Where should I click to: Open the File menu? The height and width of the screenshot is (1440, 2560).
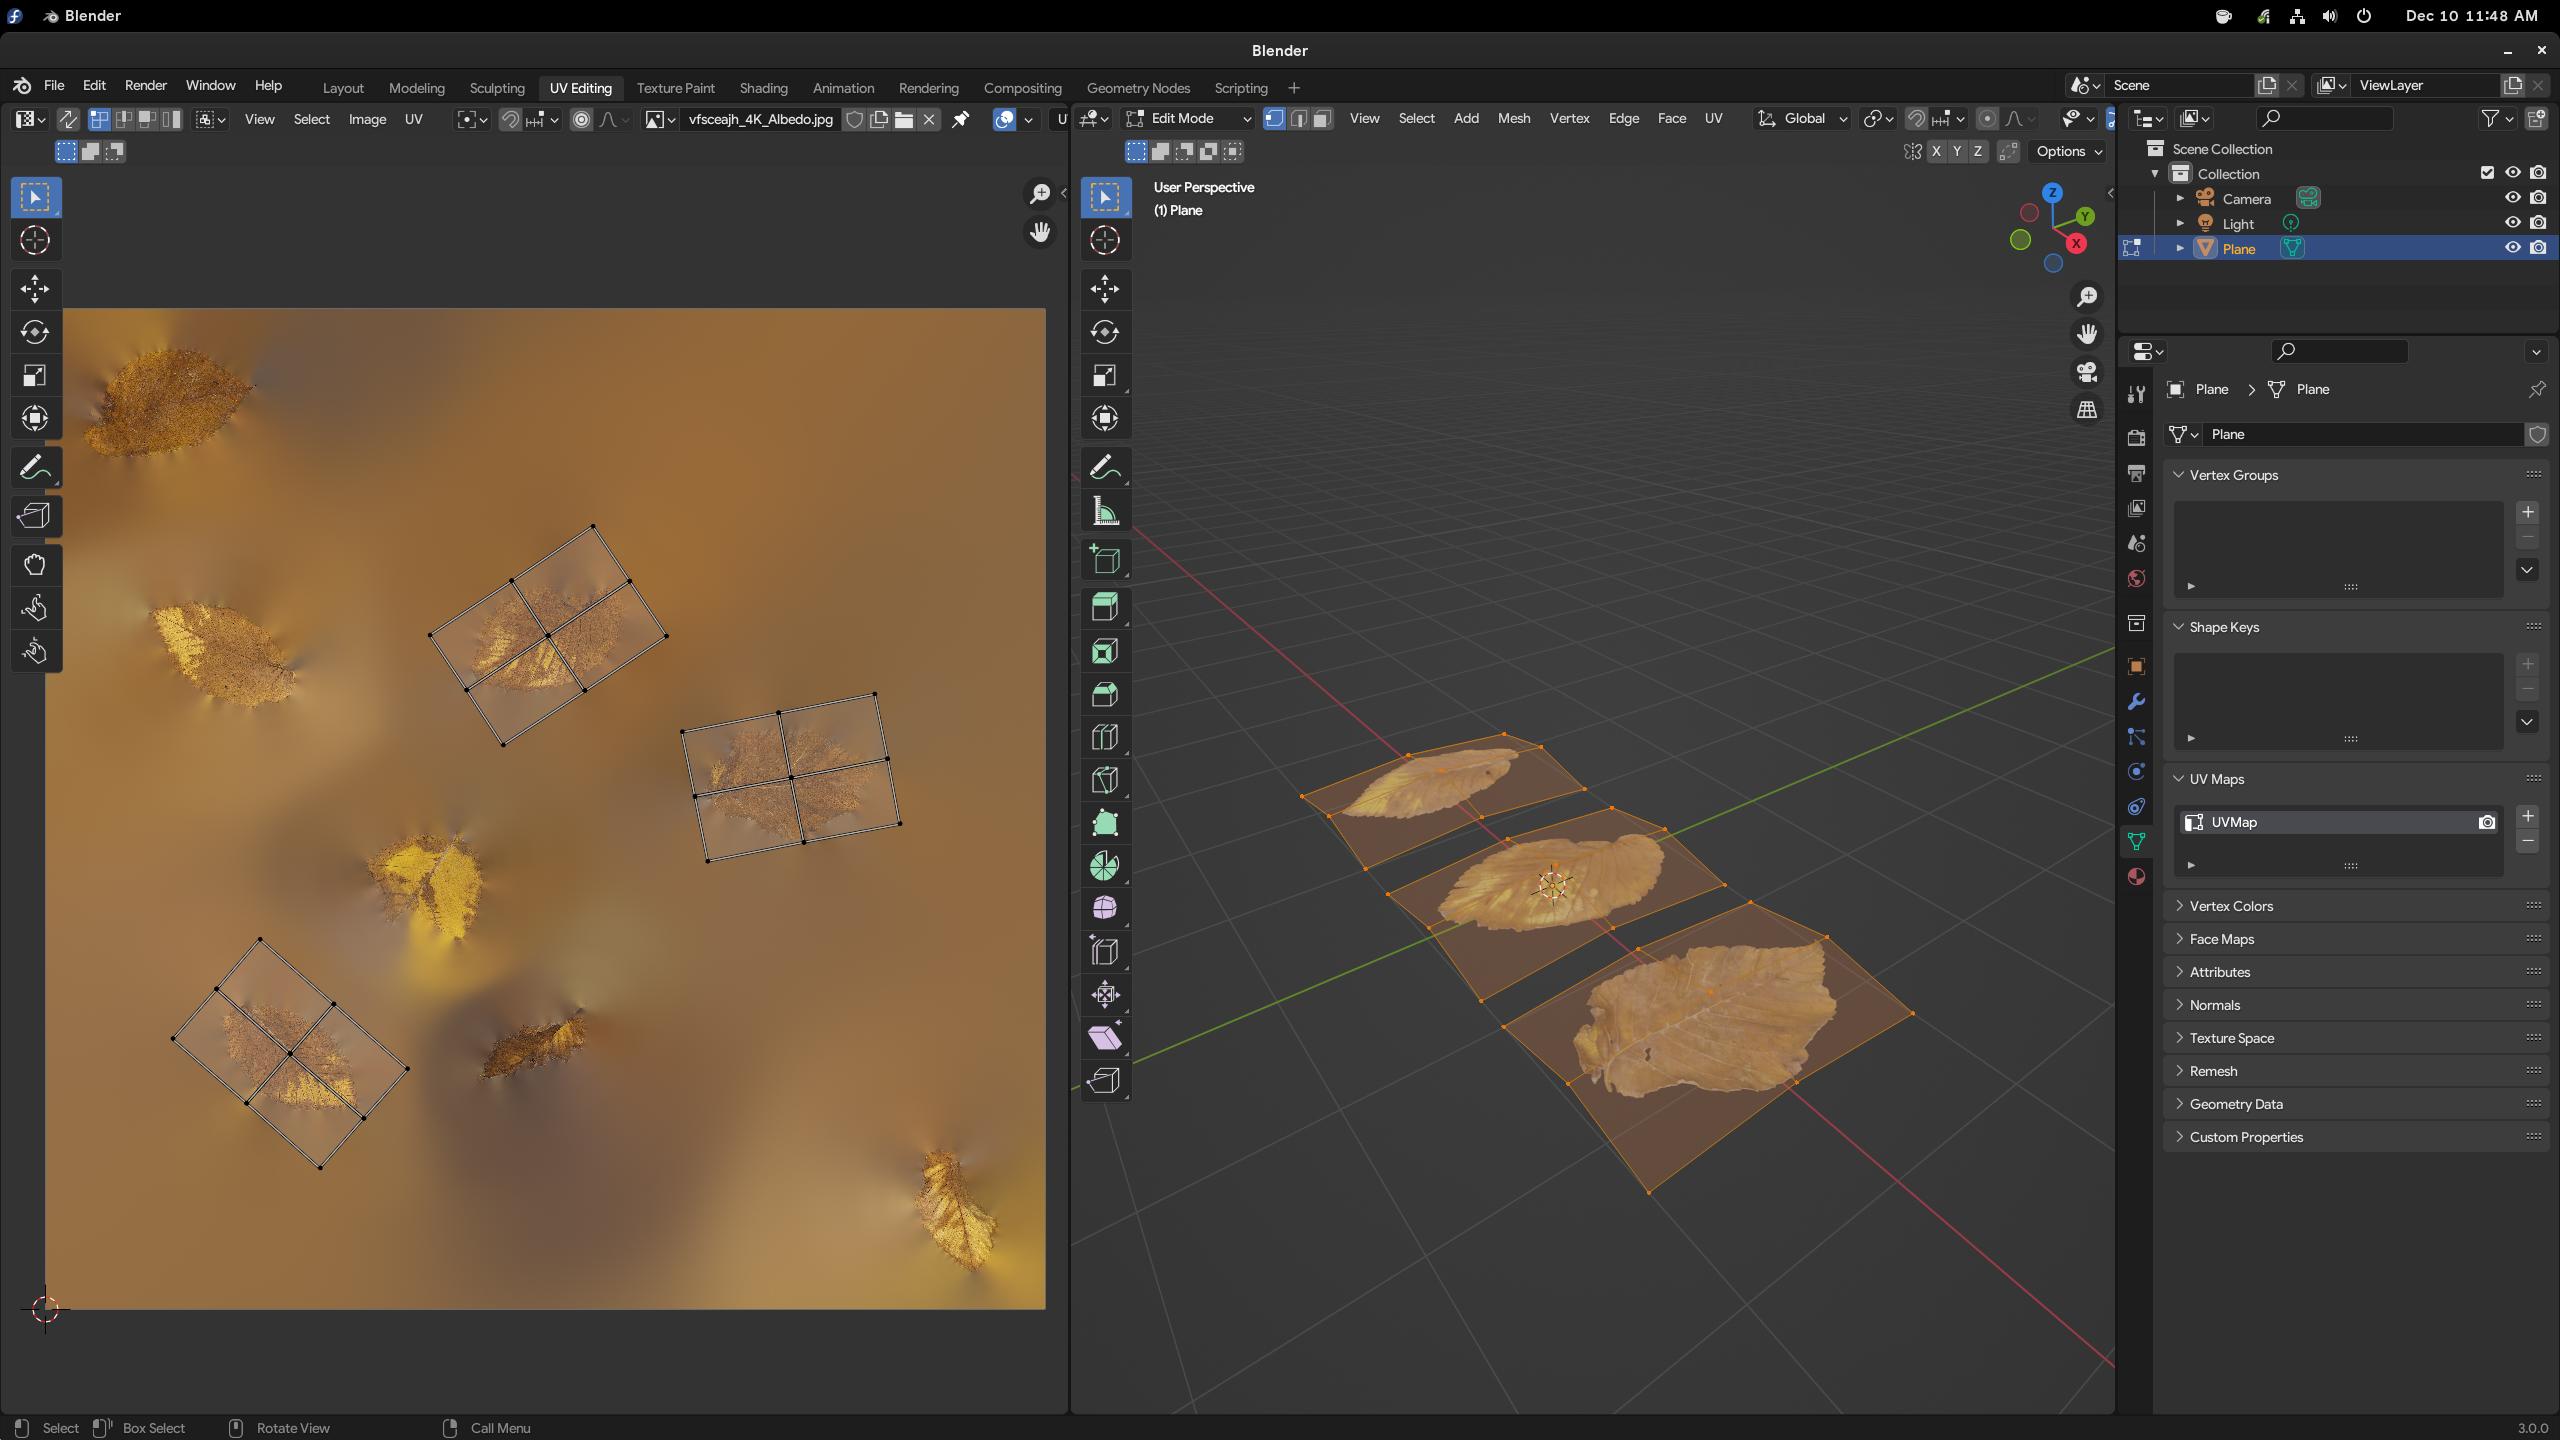tap(54, 86)
